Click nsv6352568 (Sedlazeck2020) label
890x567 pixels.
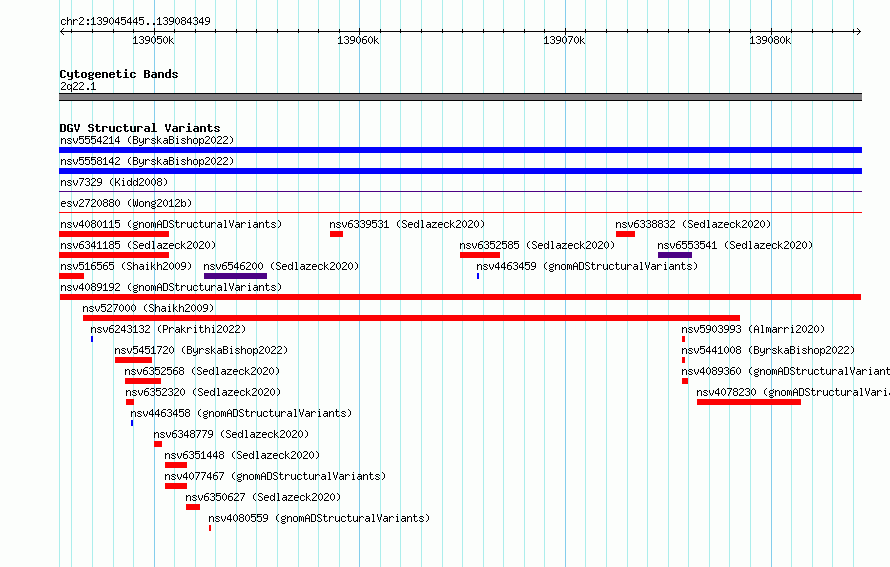click(x=202, y=371)
